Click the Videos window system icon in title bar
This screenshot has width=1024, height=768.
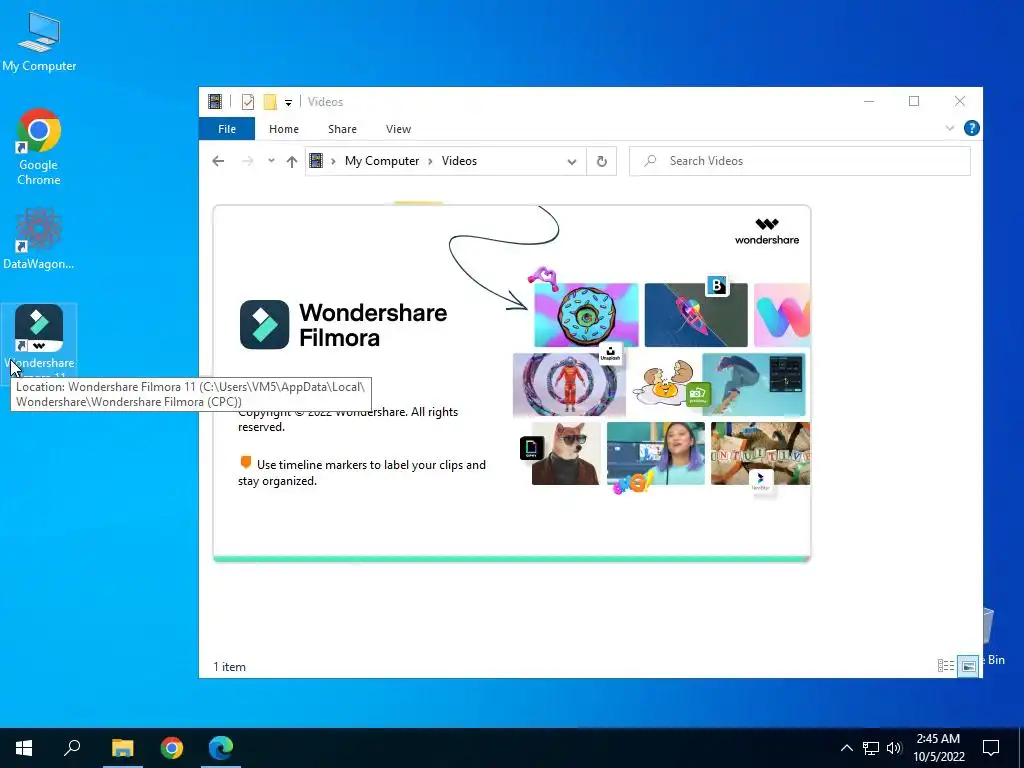pos(215,101)
